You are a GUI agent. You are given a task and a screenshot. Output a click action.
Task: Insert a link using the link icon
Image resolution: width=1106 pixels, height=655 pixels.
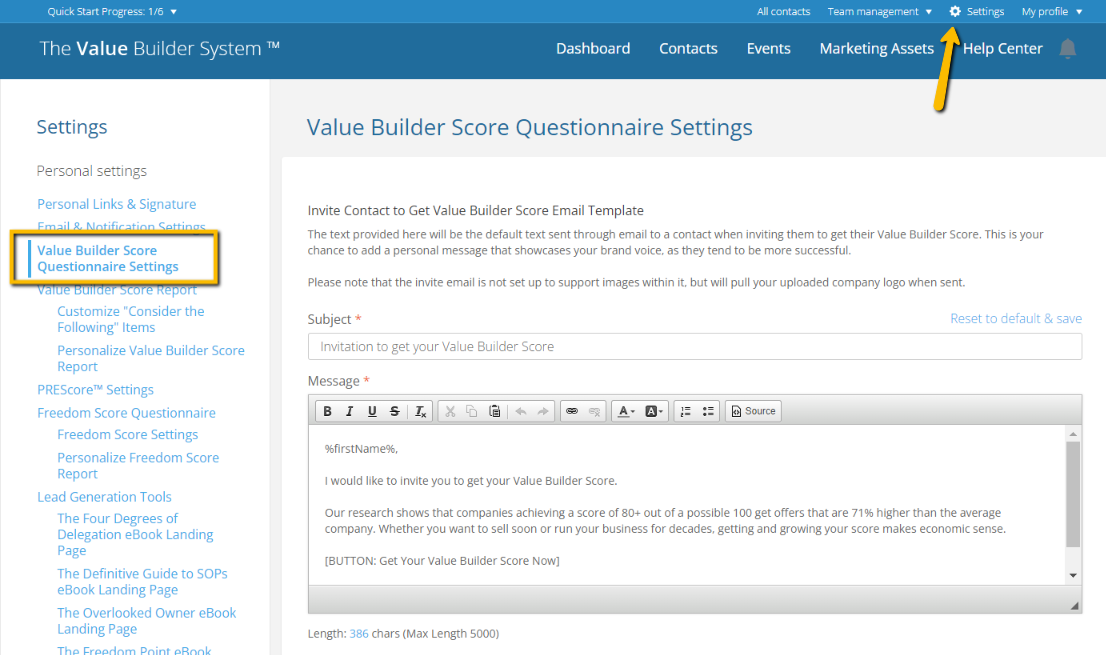tap(572, 411)
